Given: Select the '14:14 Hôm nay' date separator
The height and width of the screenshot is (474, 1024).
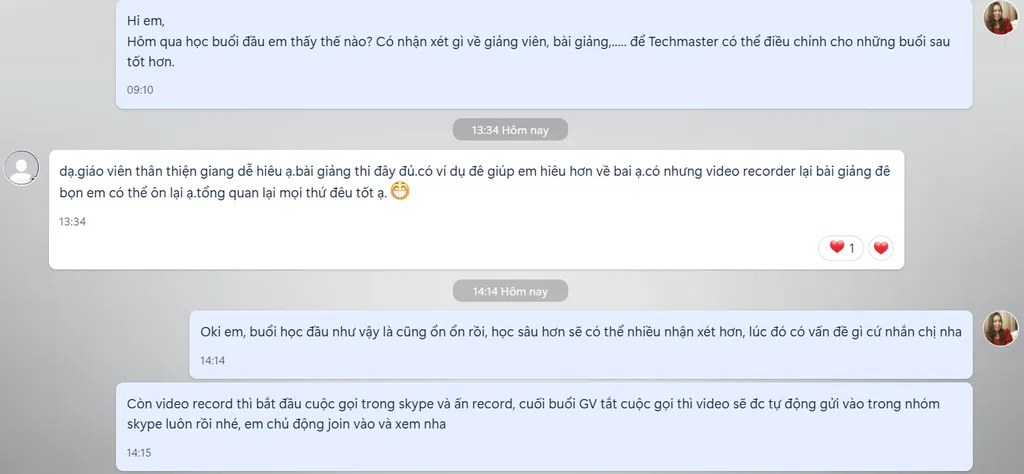Looking at the screenshot, I should [510, 291].
